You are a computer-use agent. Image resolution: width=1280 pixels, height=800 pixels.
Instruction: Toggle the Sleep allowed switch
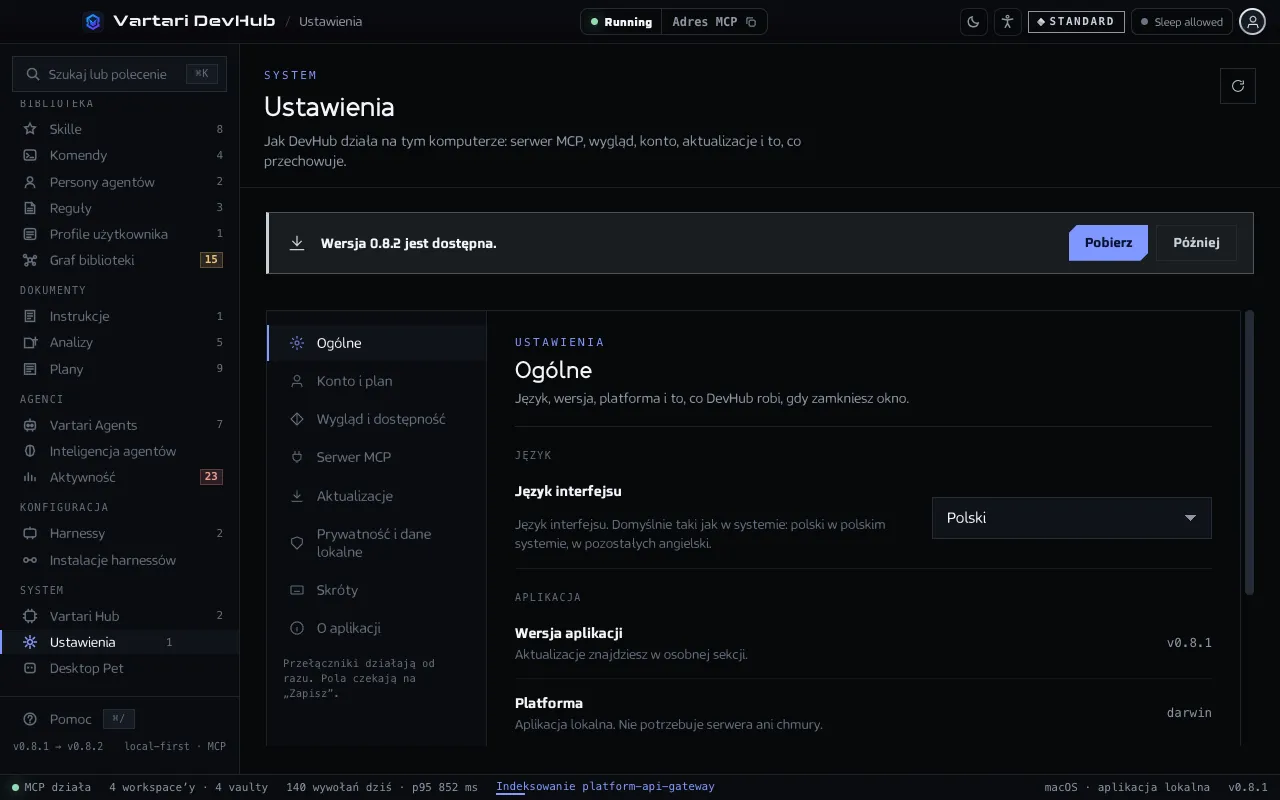(x=1182, y=22)
